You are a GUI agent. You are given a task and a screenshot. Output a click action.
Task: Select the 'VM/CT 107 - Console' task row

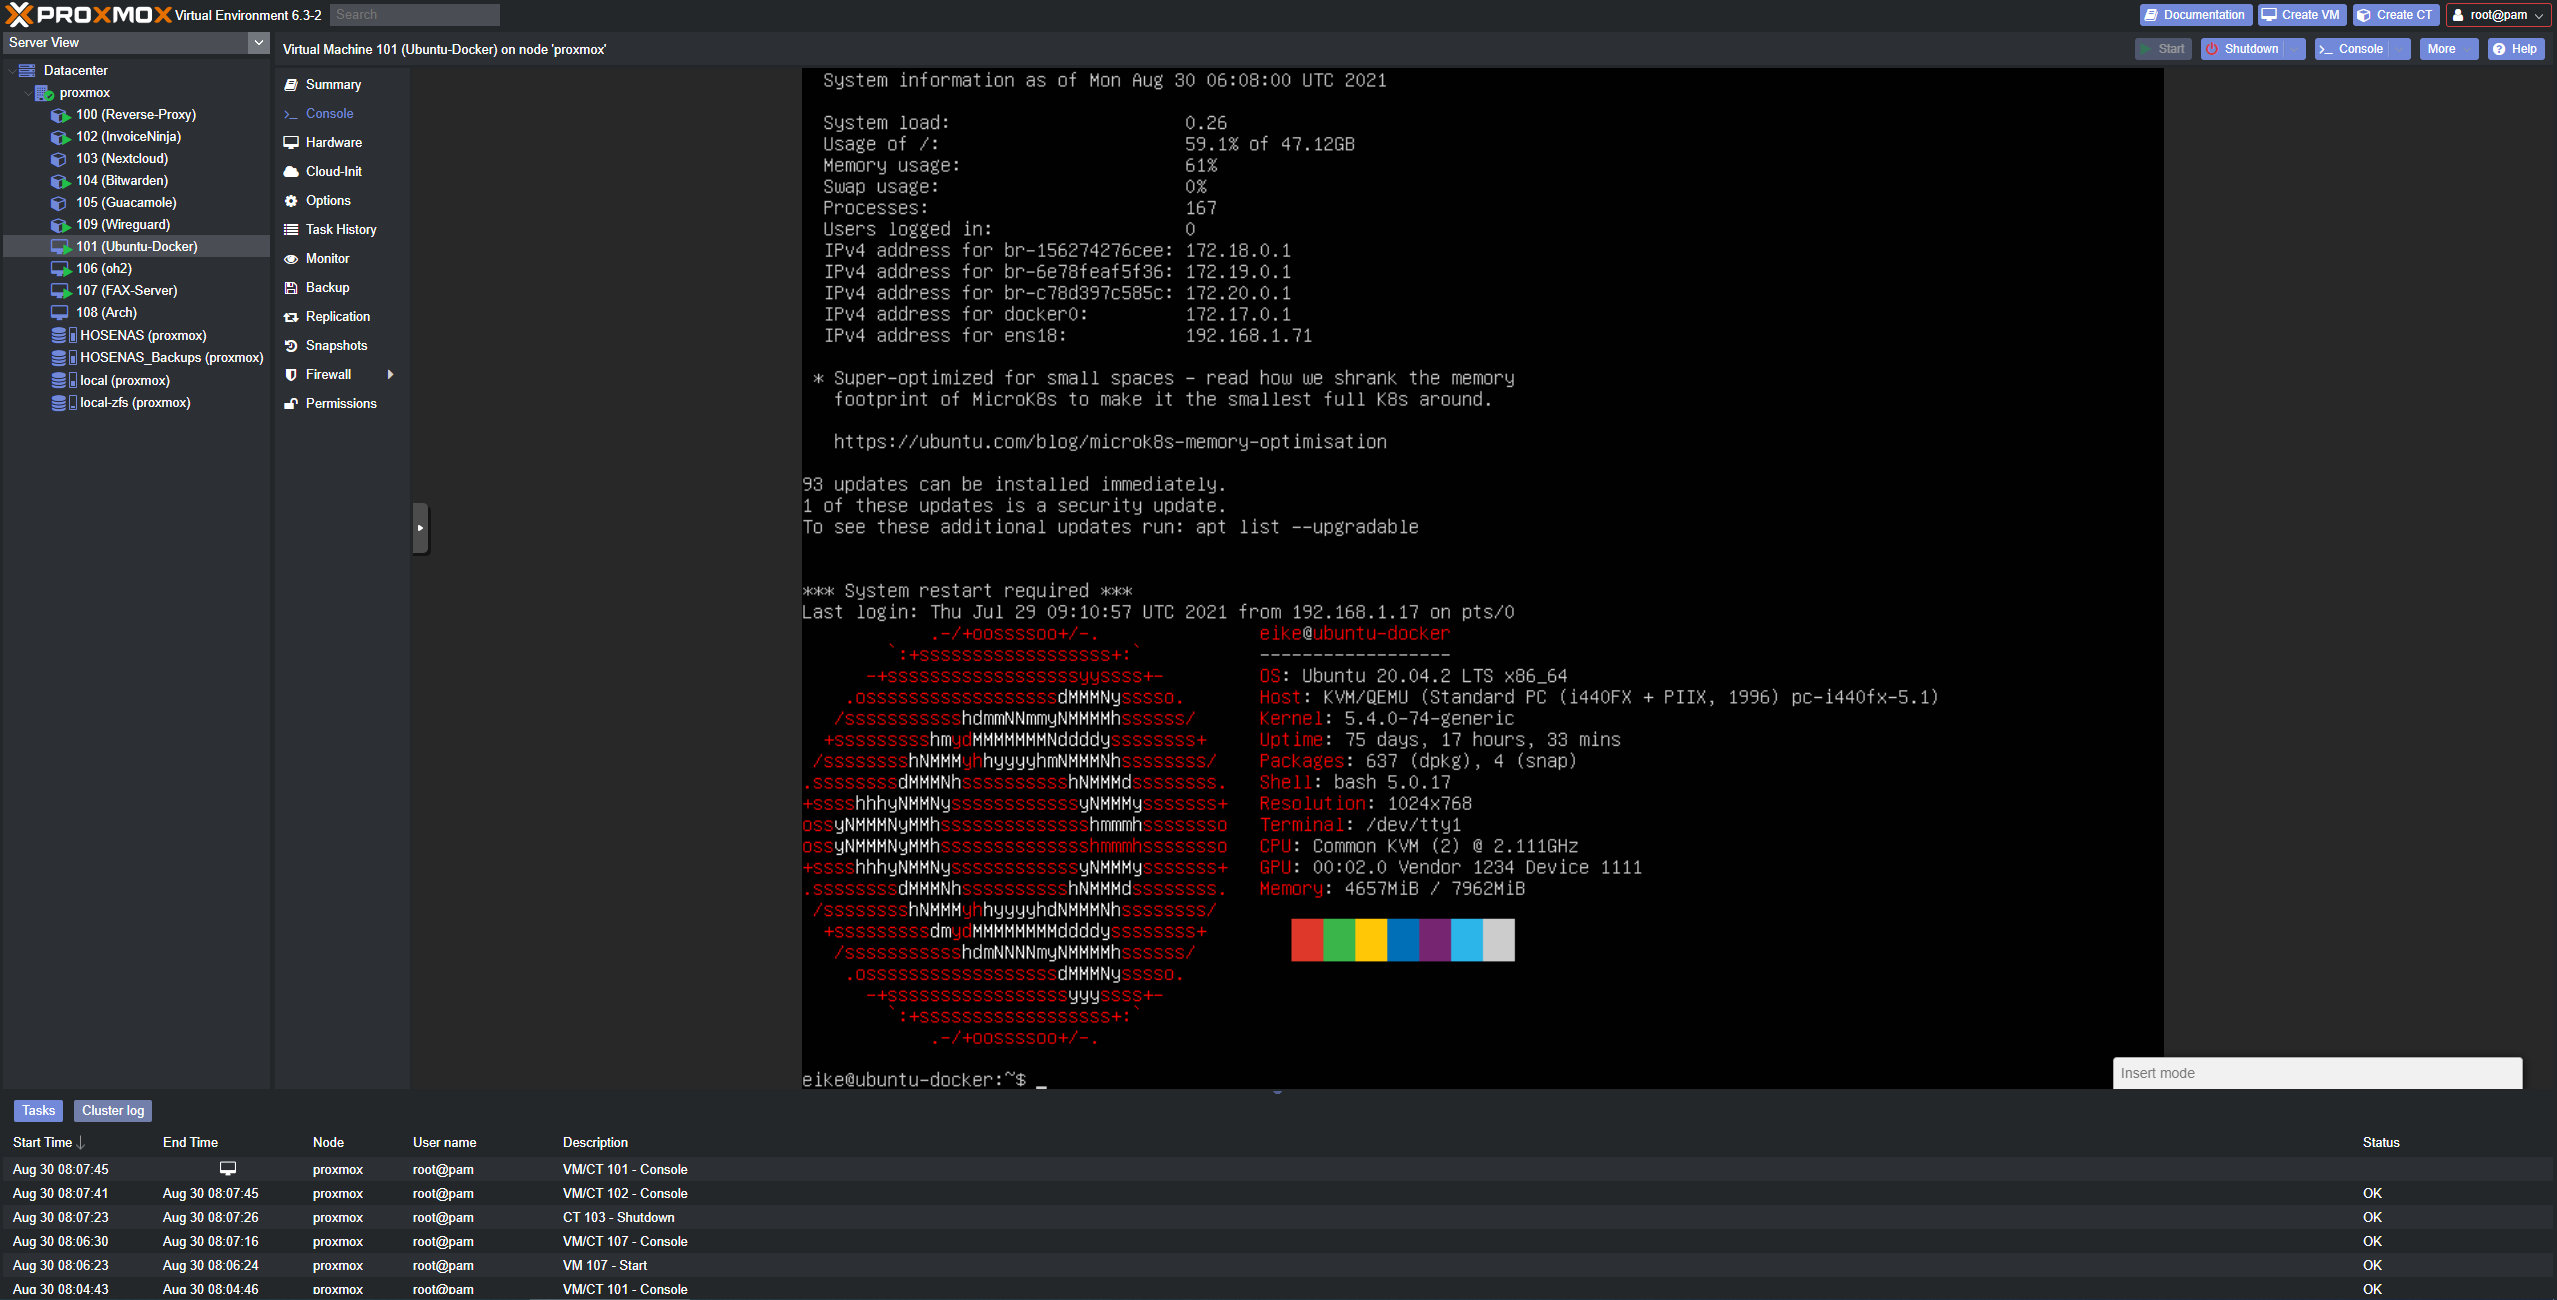coord(1277,1242)
